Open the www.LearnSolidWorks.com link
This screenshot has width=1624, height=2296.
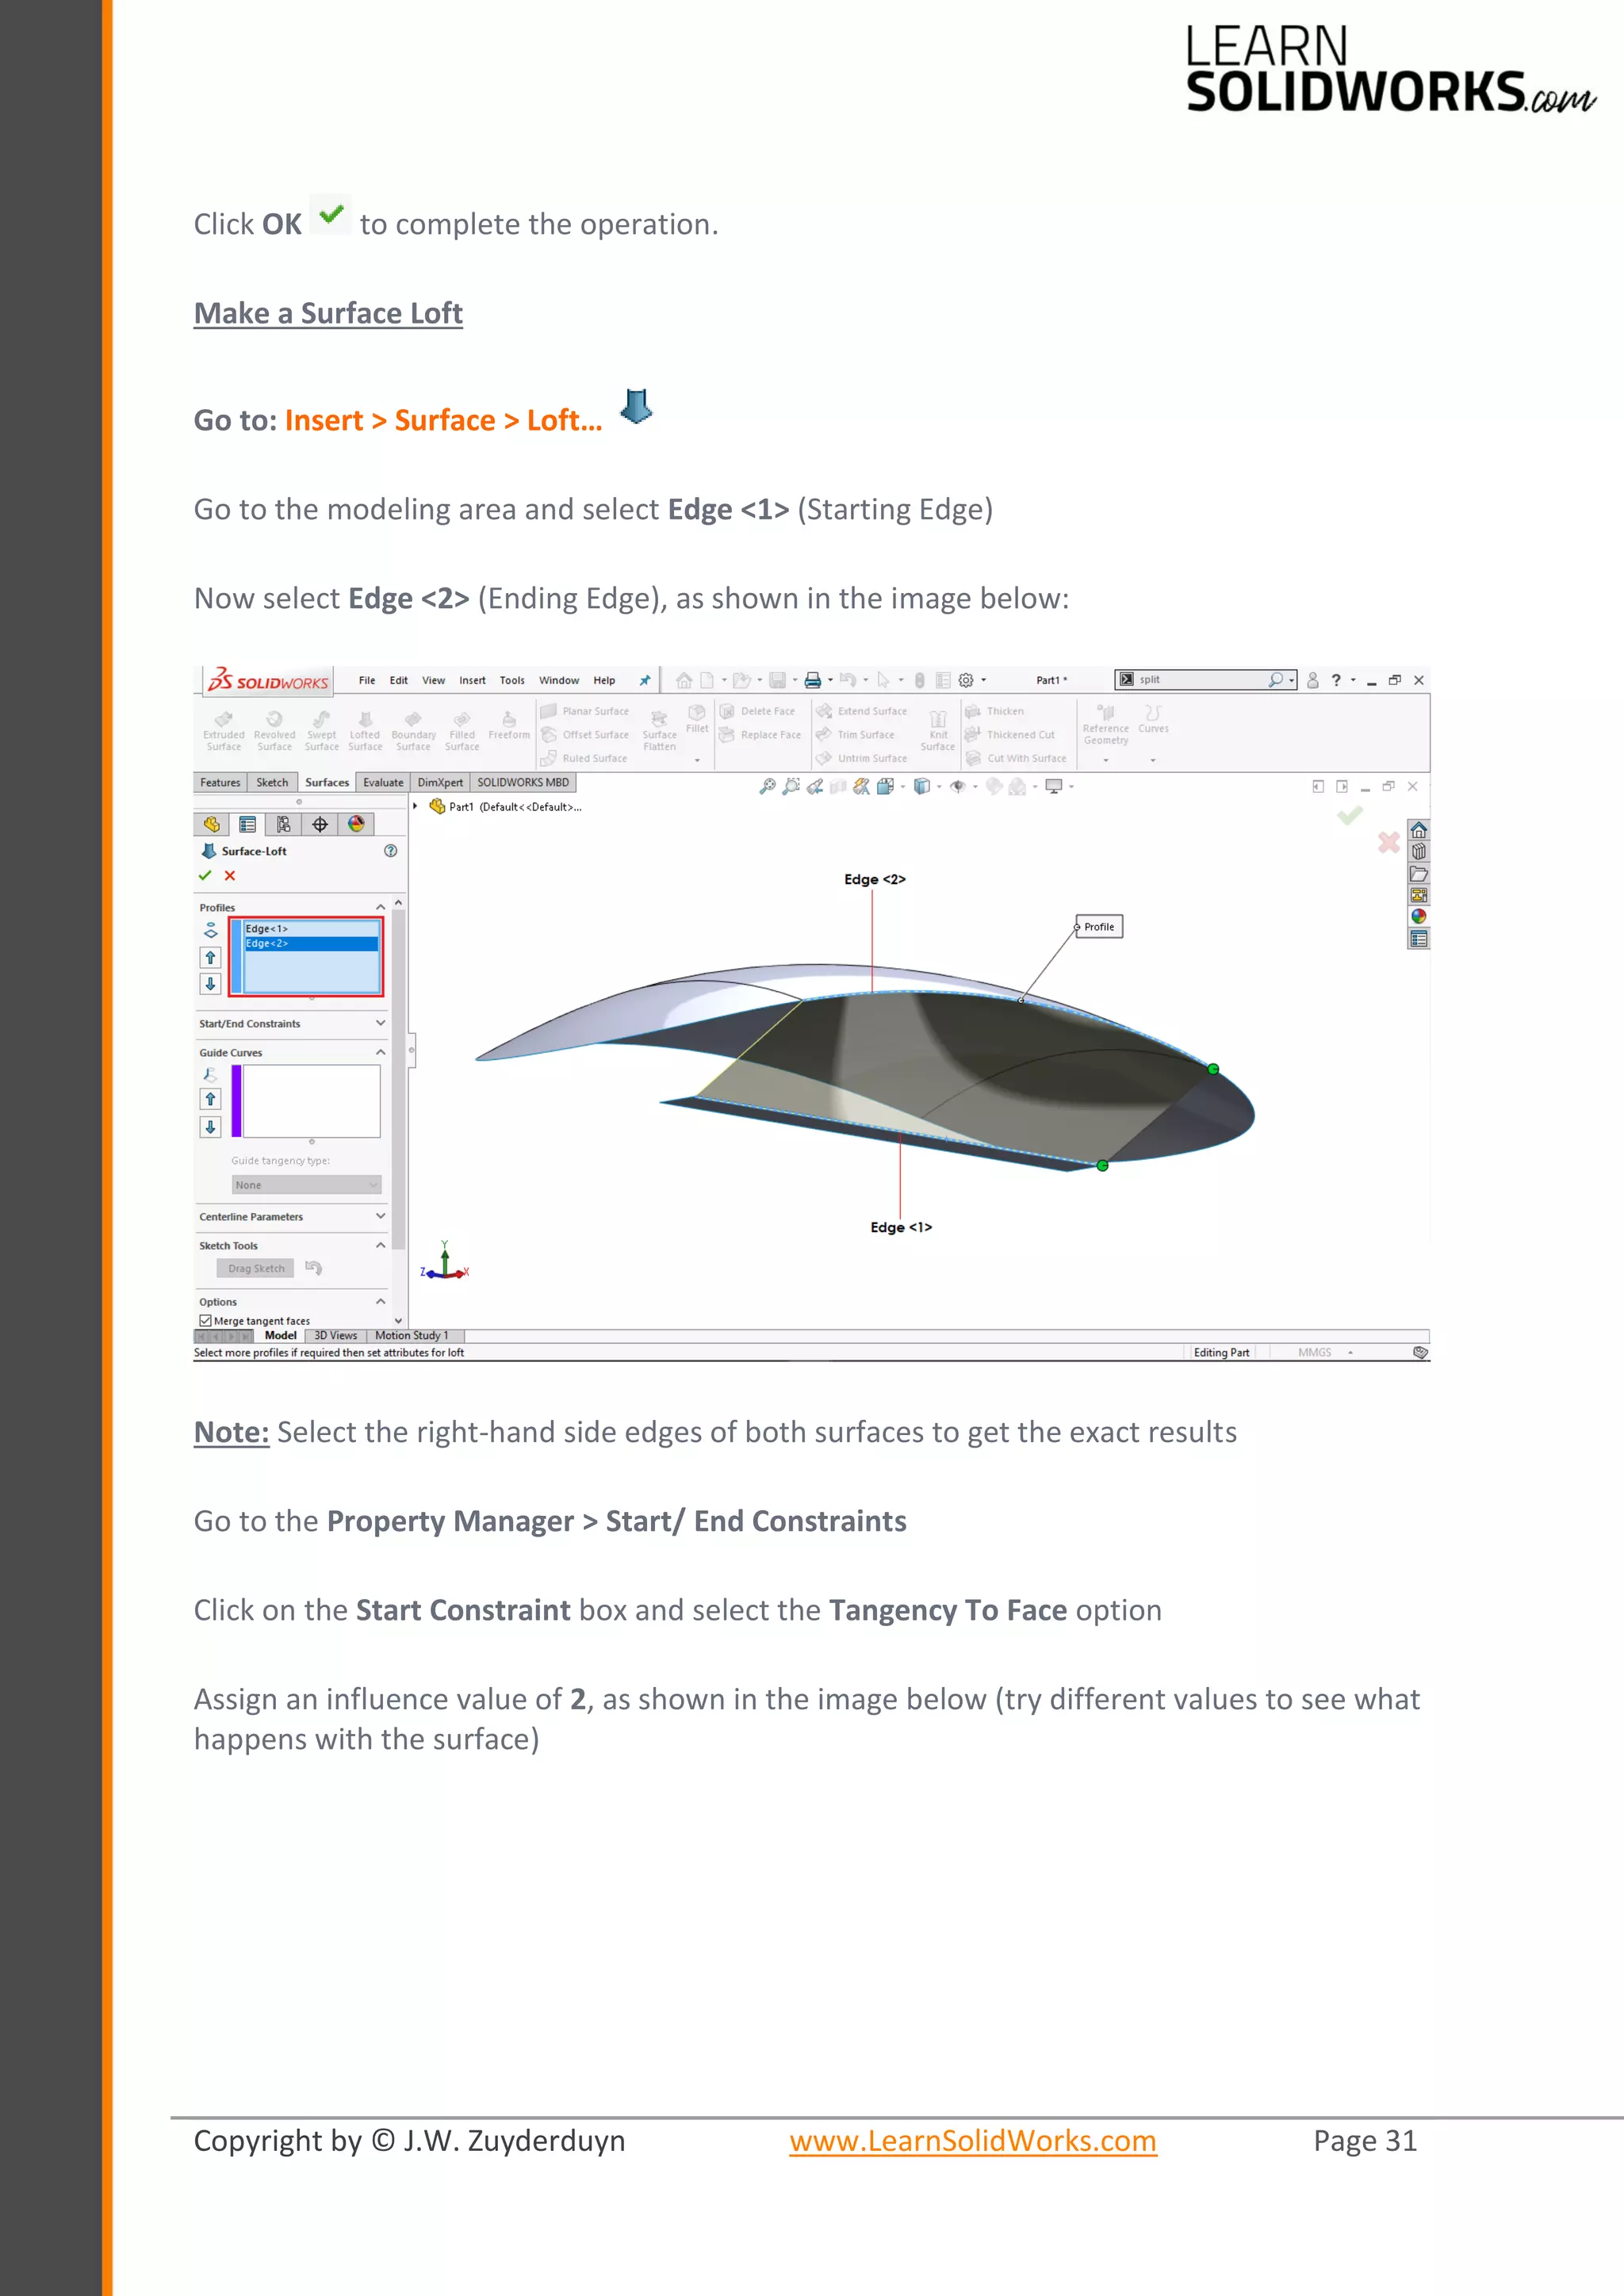[x=973, y=2141]
